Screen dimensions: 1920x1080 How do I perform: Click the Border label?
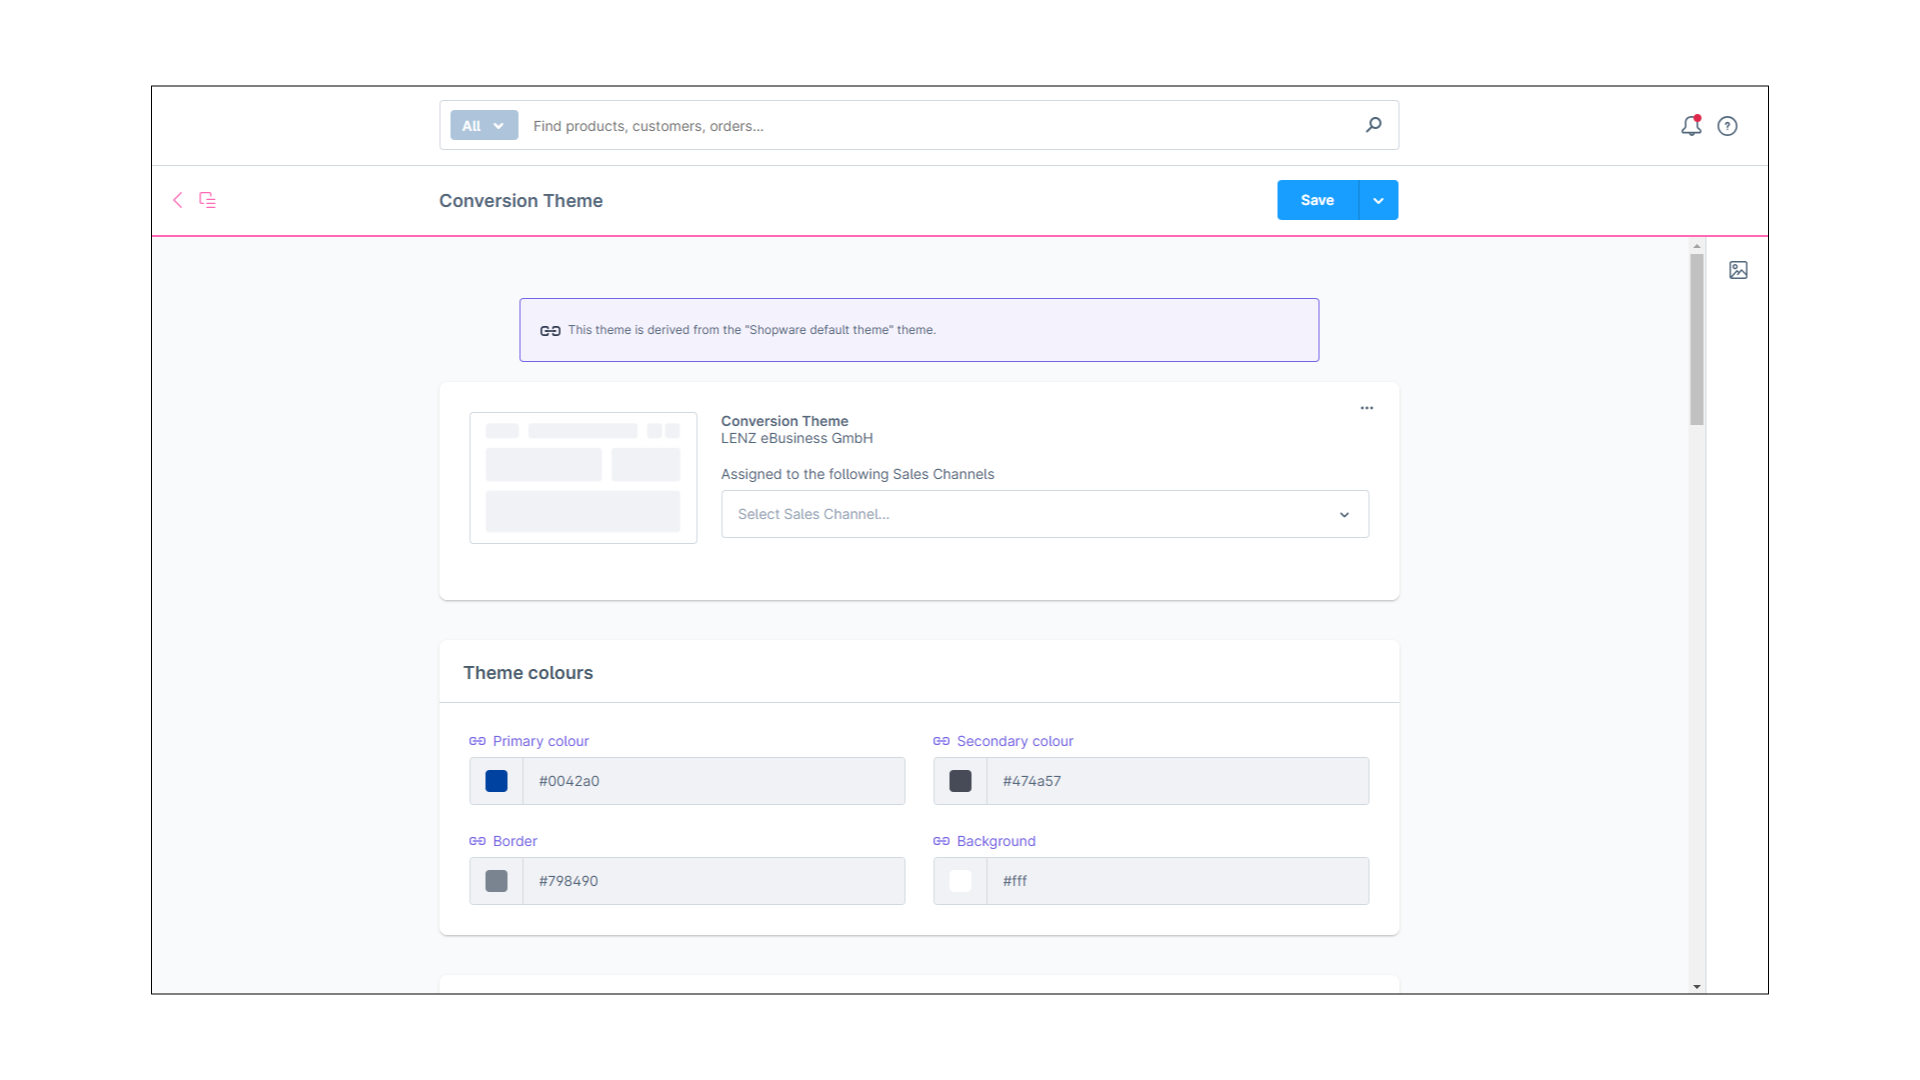[x=515, y=841]
